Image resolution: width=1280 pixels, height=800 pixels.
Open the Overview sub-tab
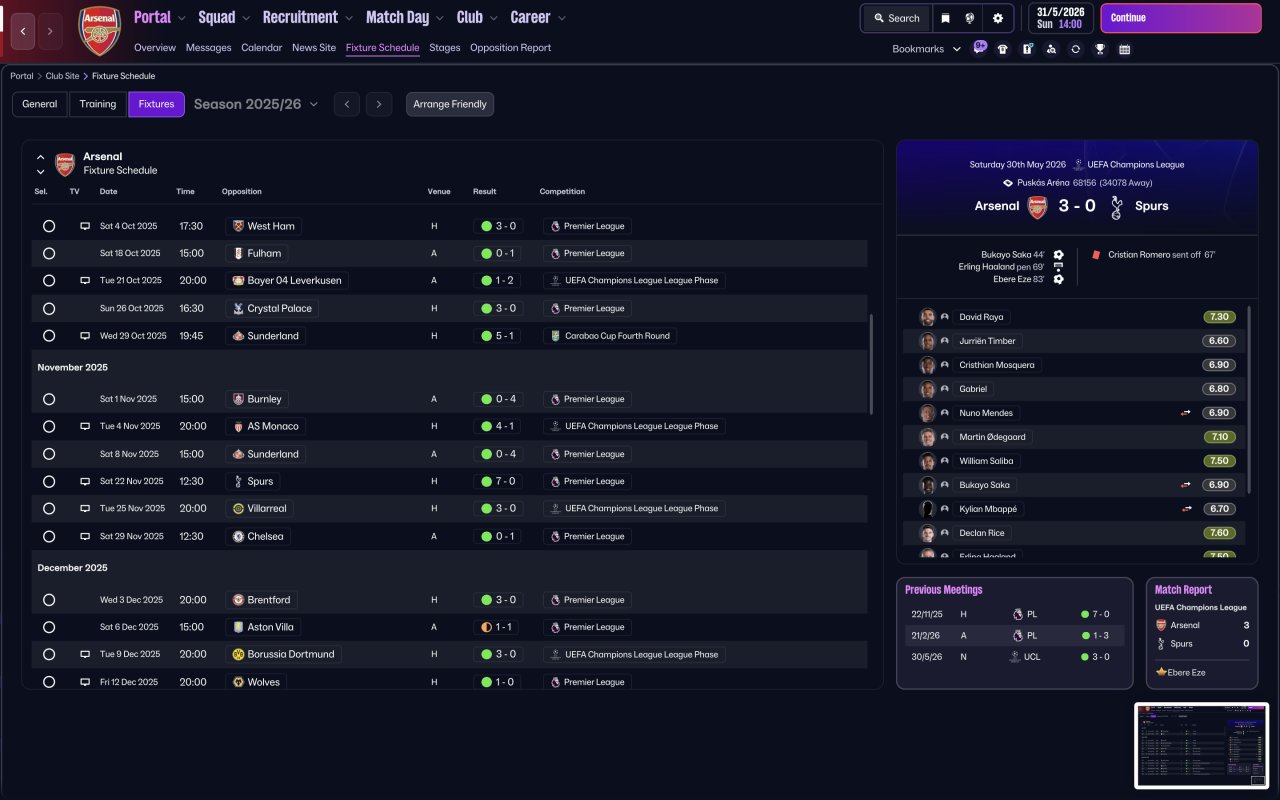155,47
